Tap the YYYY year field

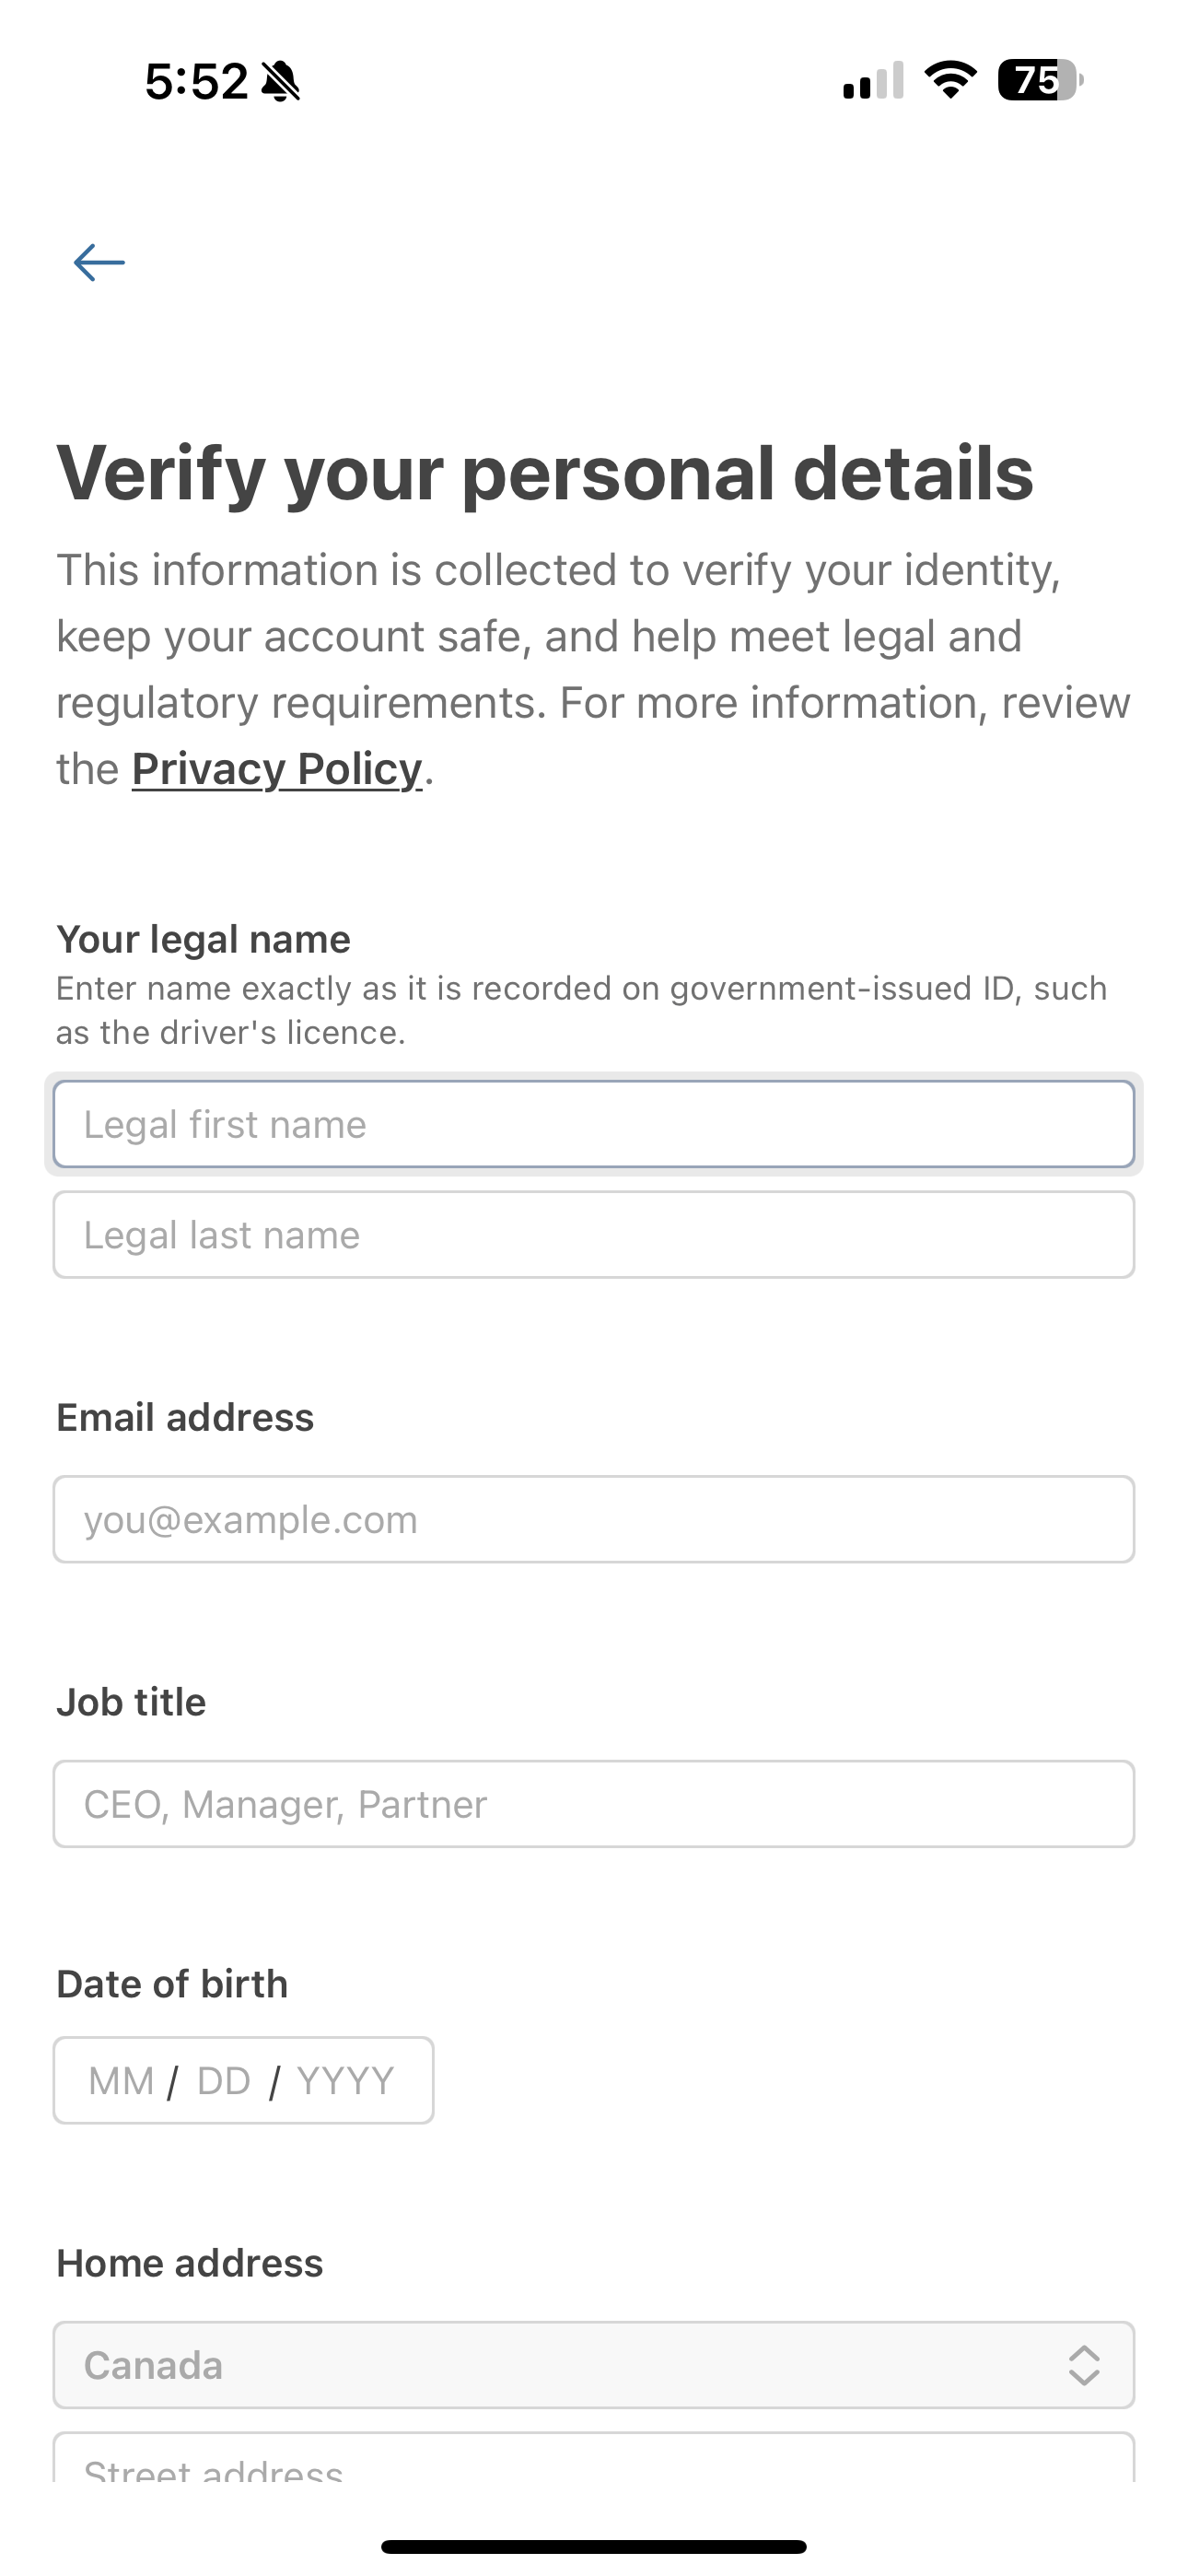[346, 2081]
